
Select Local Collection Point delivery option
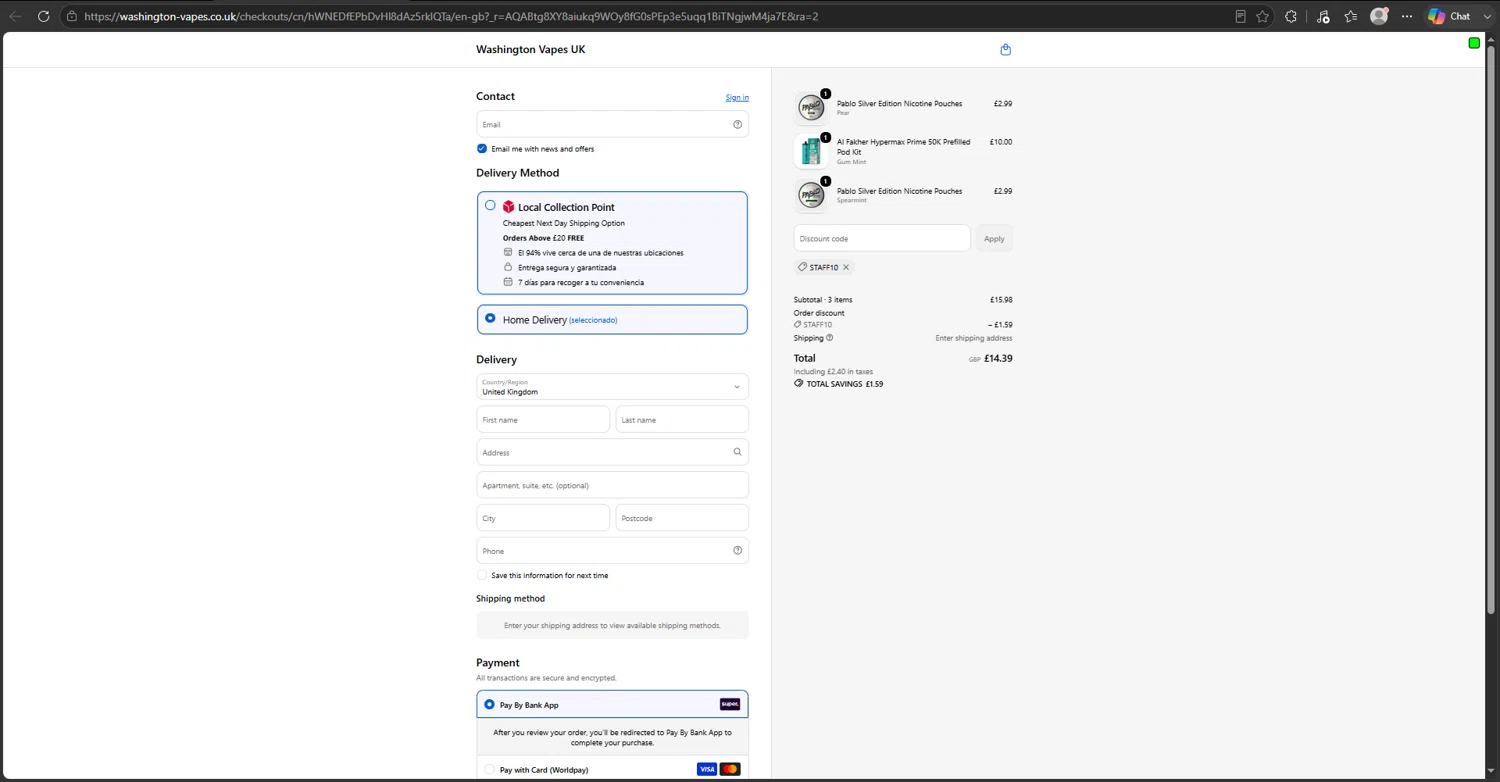(490, 206)
